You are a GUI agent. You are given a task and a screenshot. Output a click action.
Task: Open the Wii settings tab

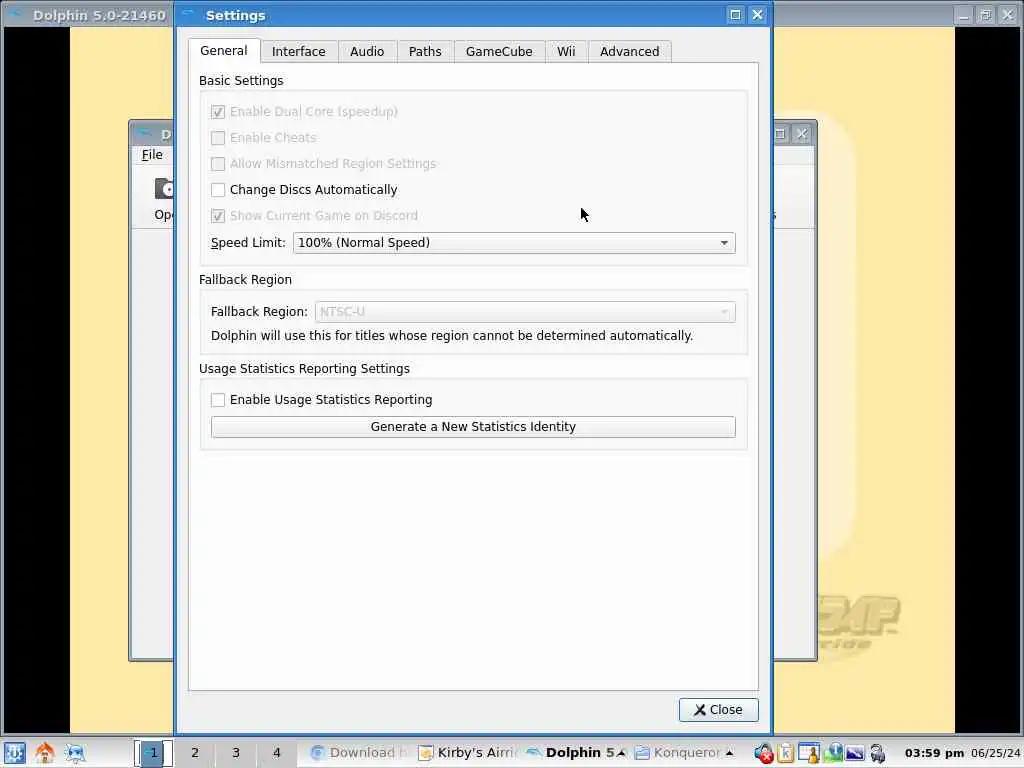tap(566, 52)
